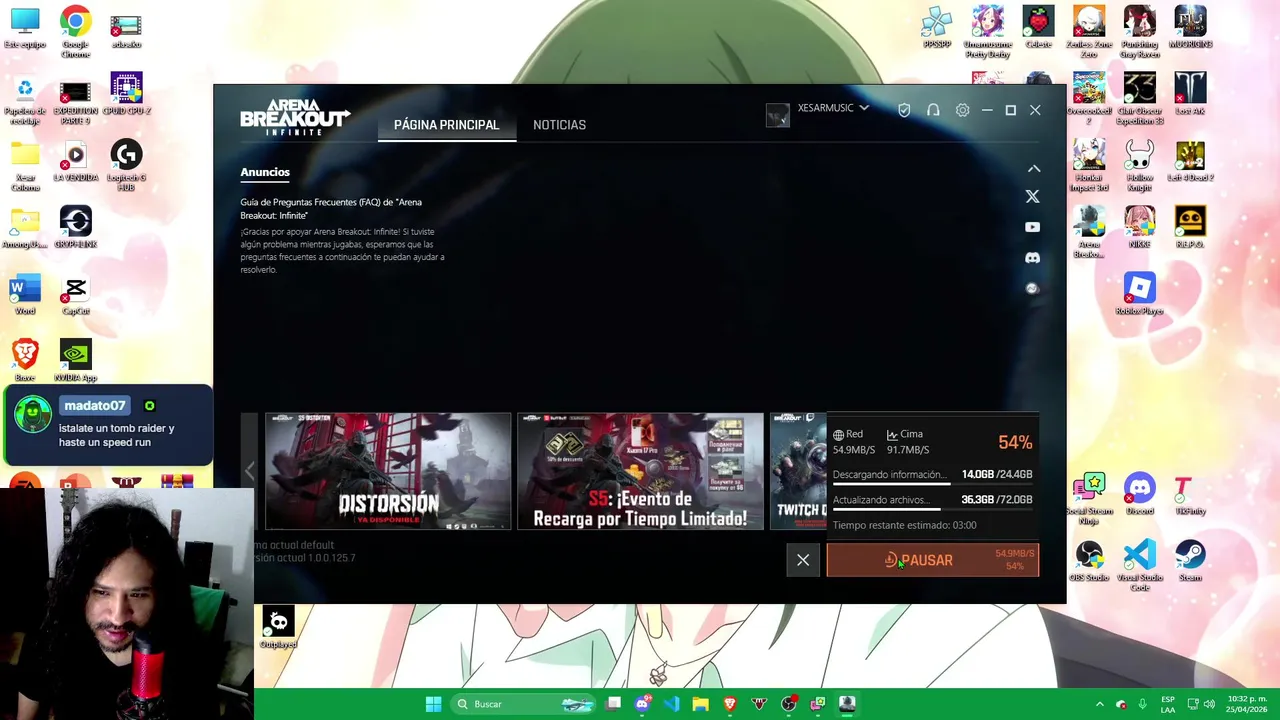The image size is (1280, 720).
Task: Open Steam desktop shortcut
Action: click(1190, 561)
